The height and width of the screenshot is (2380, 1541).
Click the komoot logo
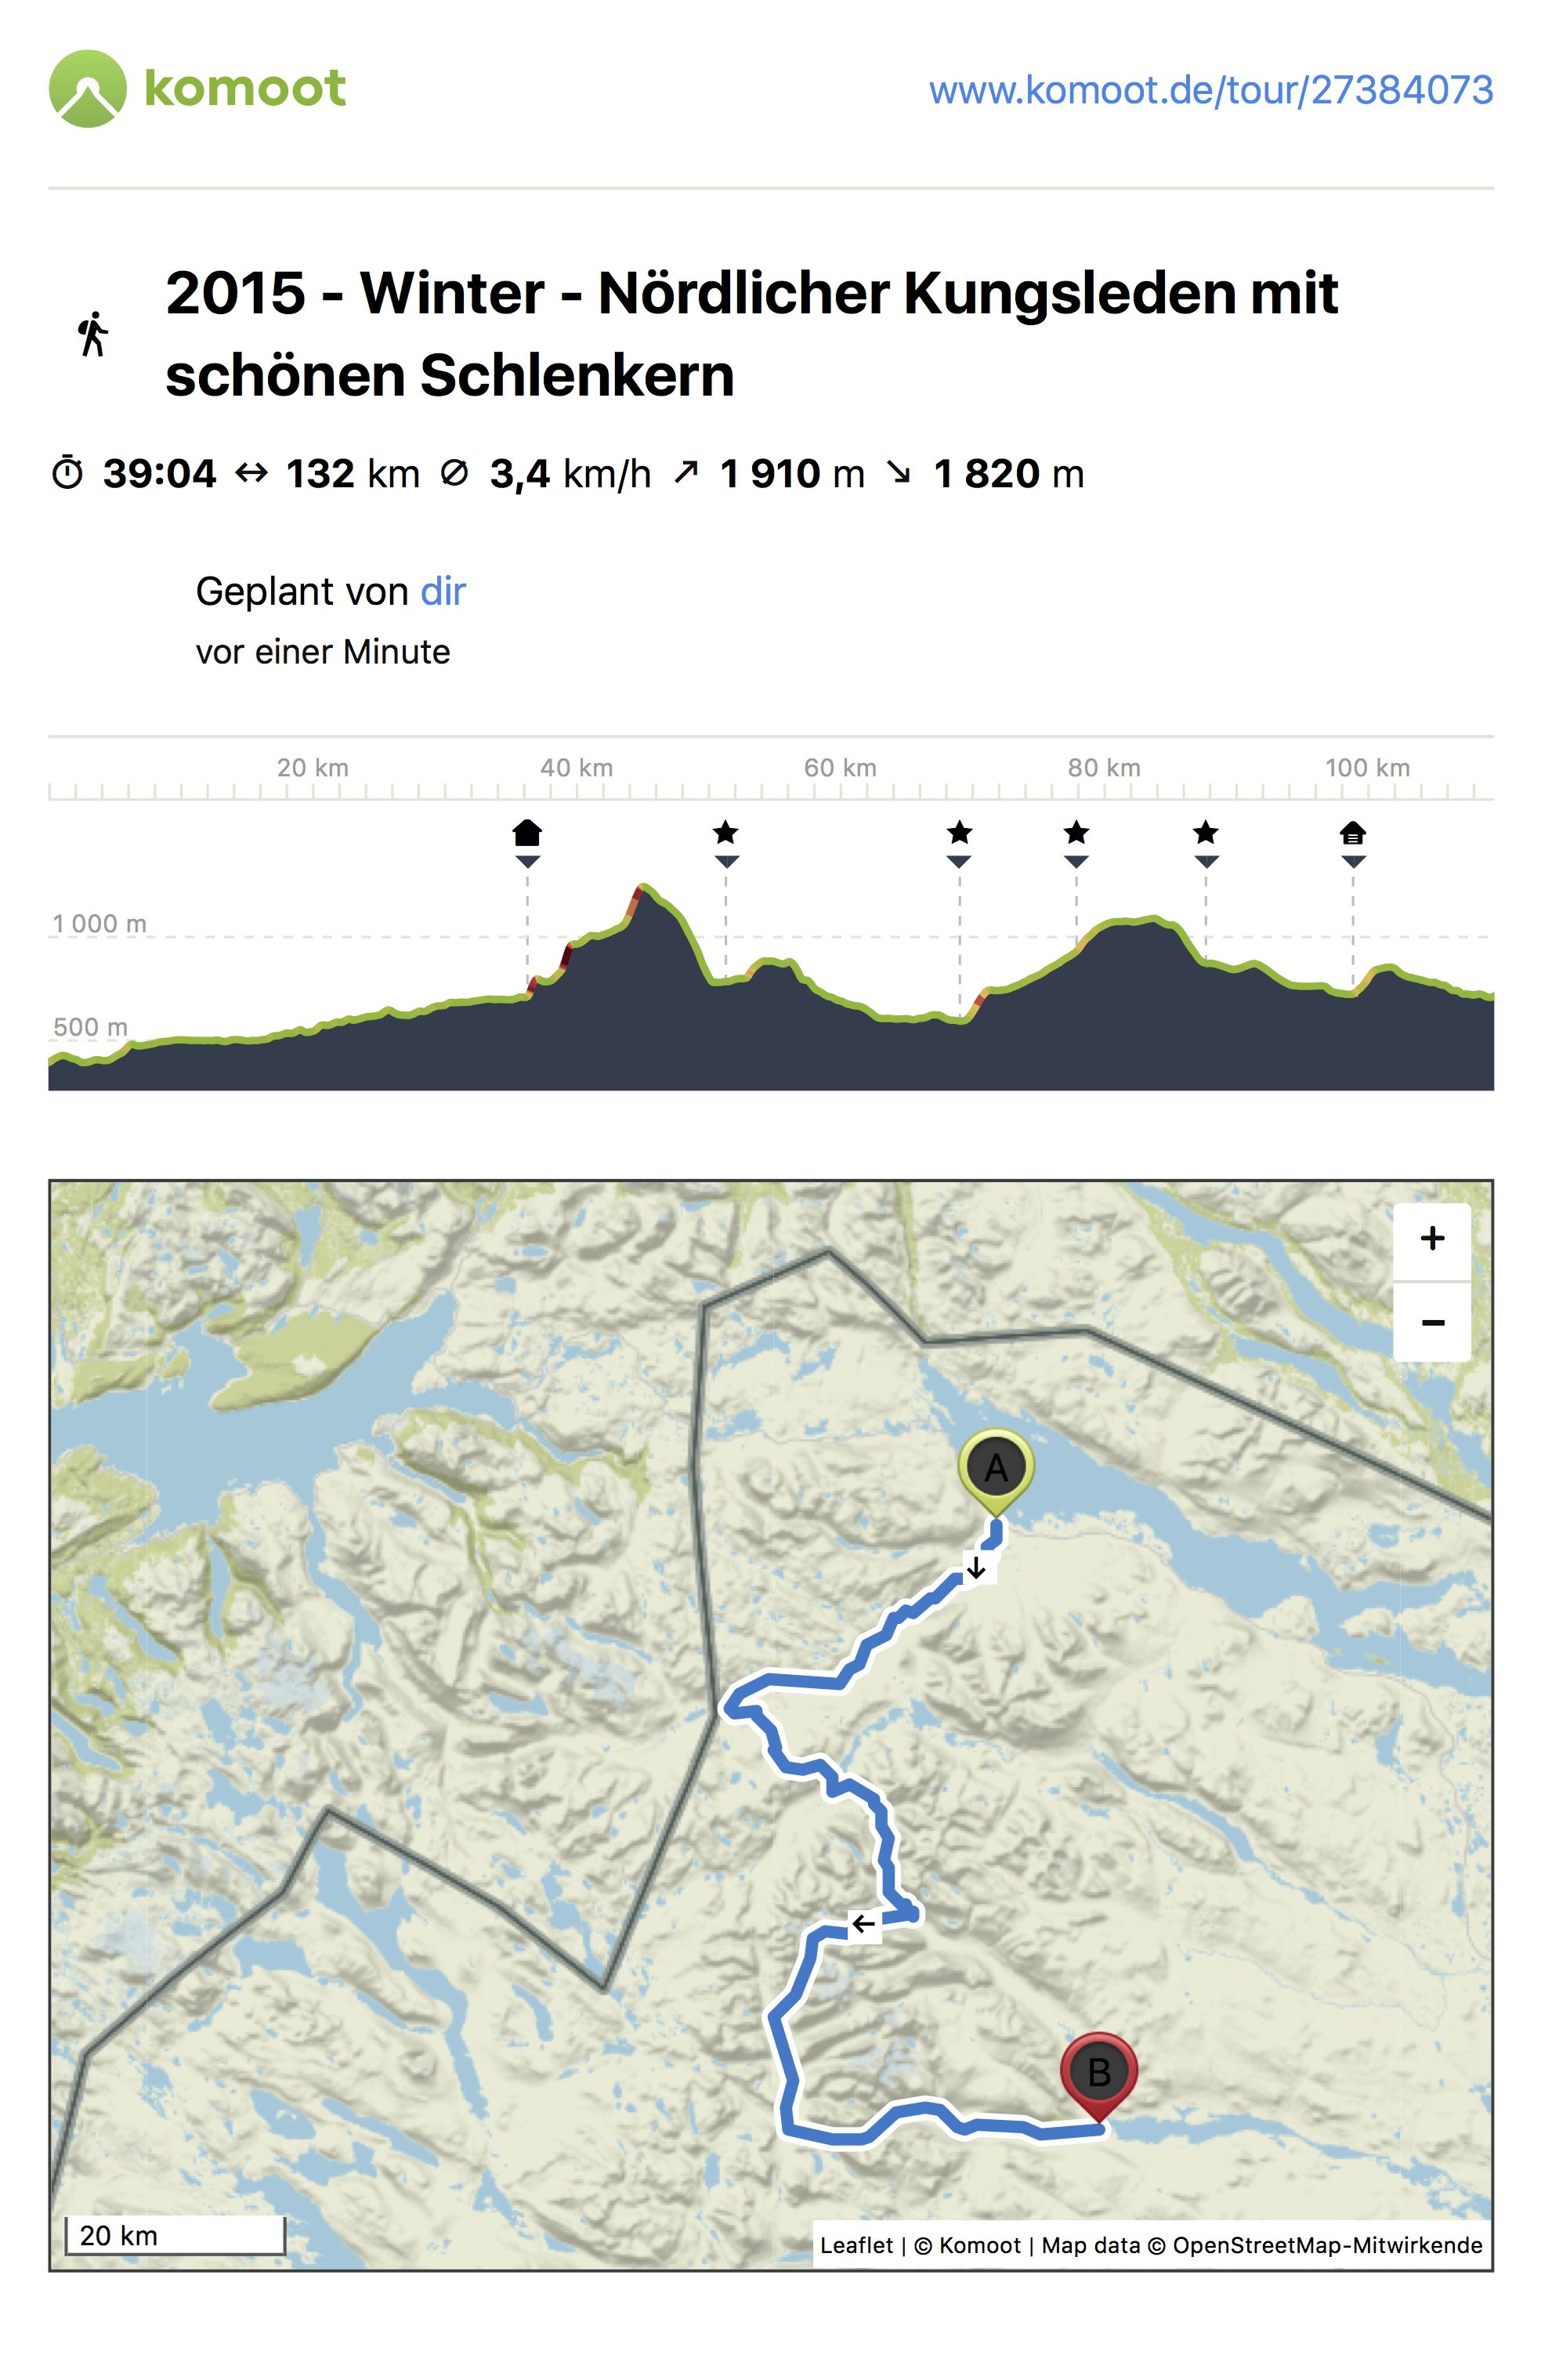(x=197, y=89)
